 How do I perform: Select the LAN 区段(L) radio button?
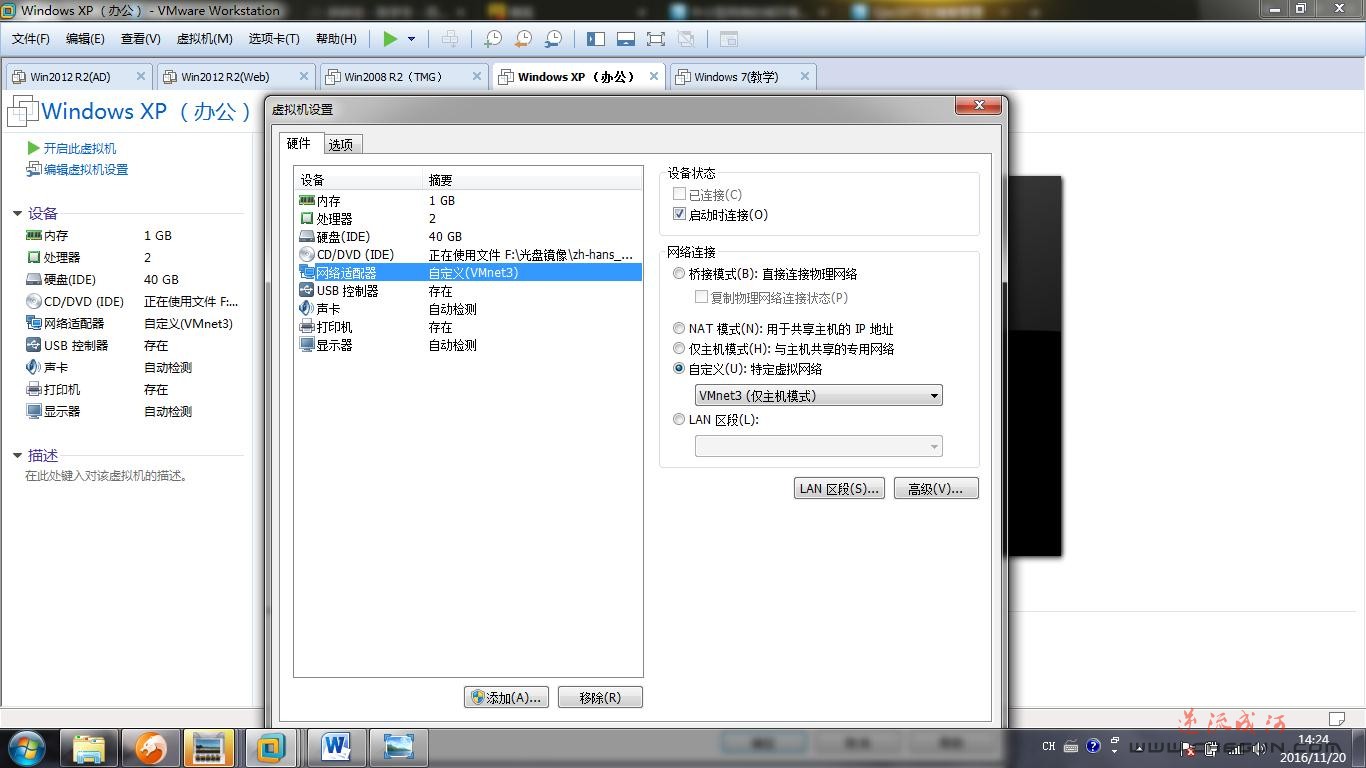click(x=680, y=420)
